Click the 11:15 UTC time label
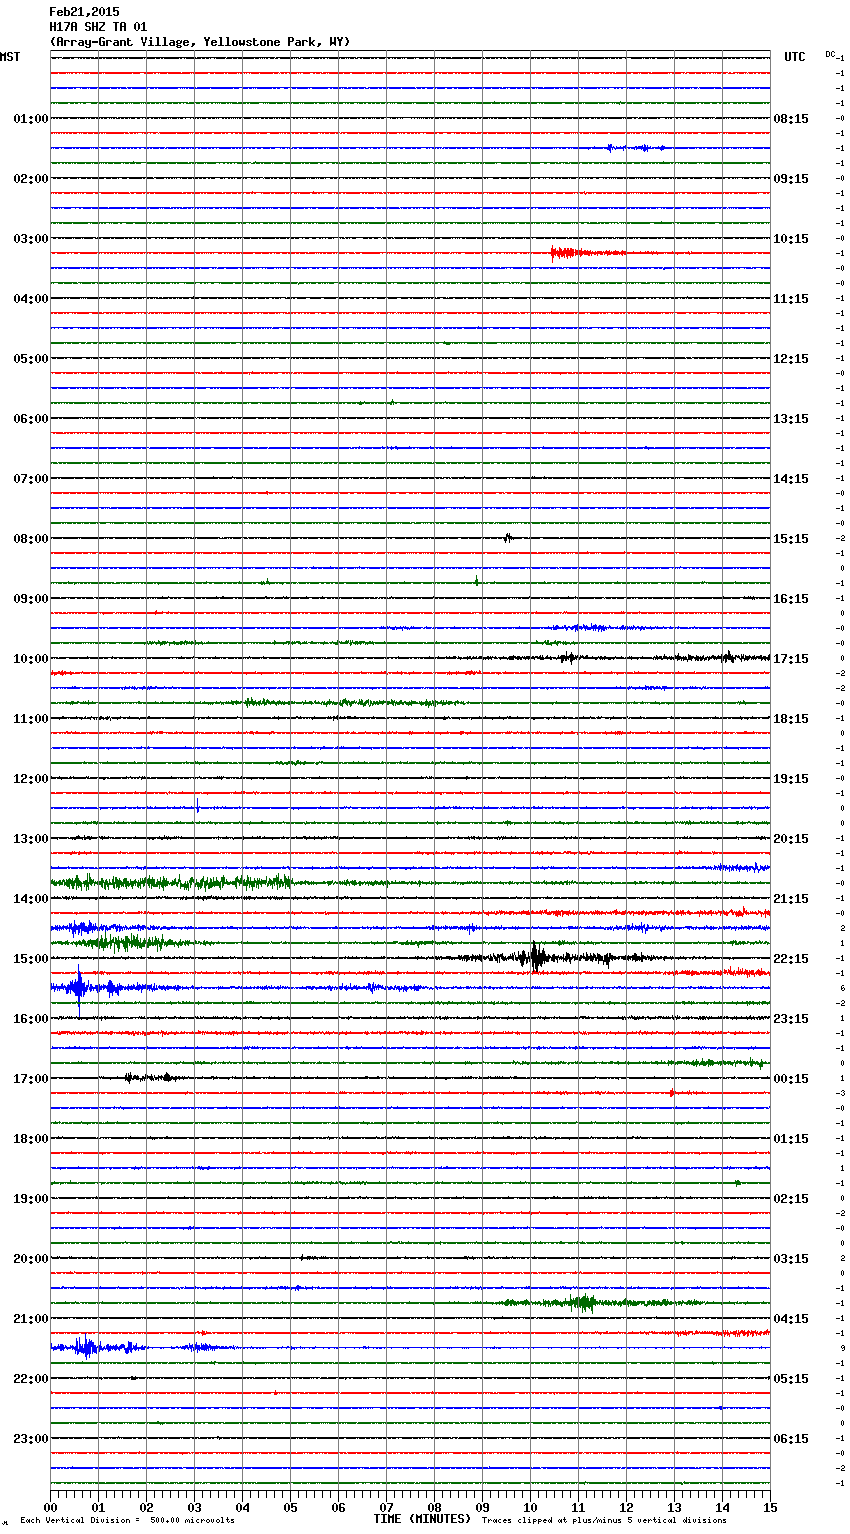This screenshot has width=850, height=1534. [791, 299]
